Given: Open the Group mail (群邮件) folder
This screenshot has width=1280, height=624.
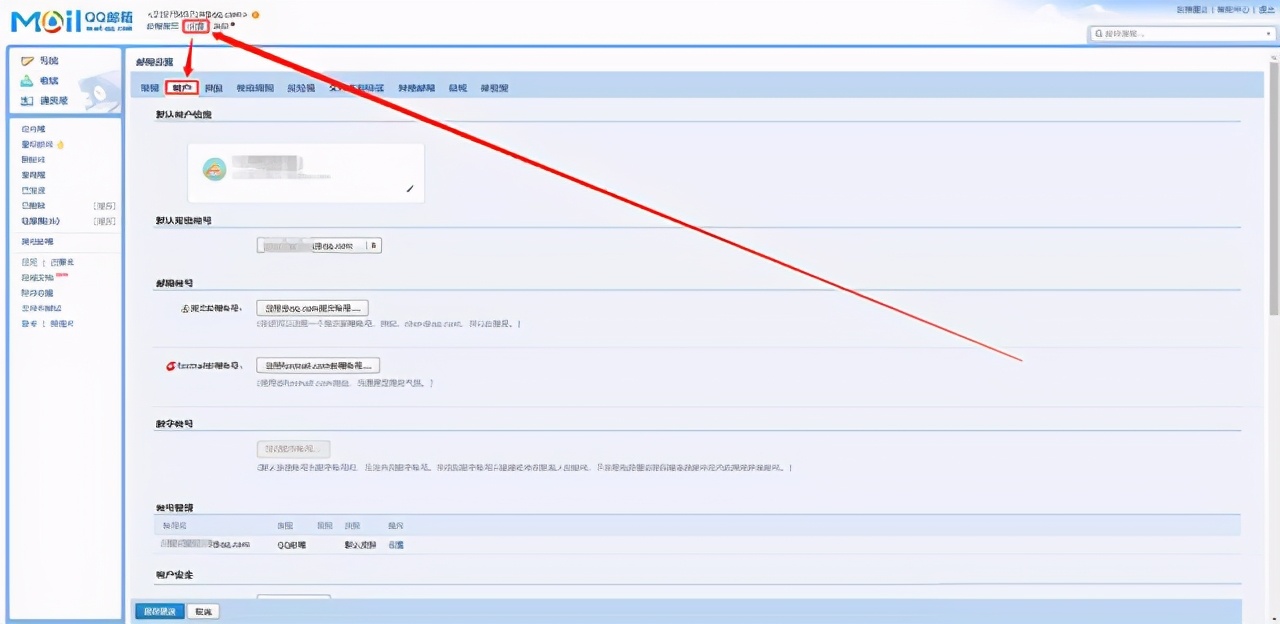Looking at the screenshot, I should (x=33, y=160).
